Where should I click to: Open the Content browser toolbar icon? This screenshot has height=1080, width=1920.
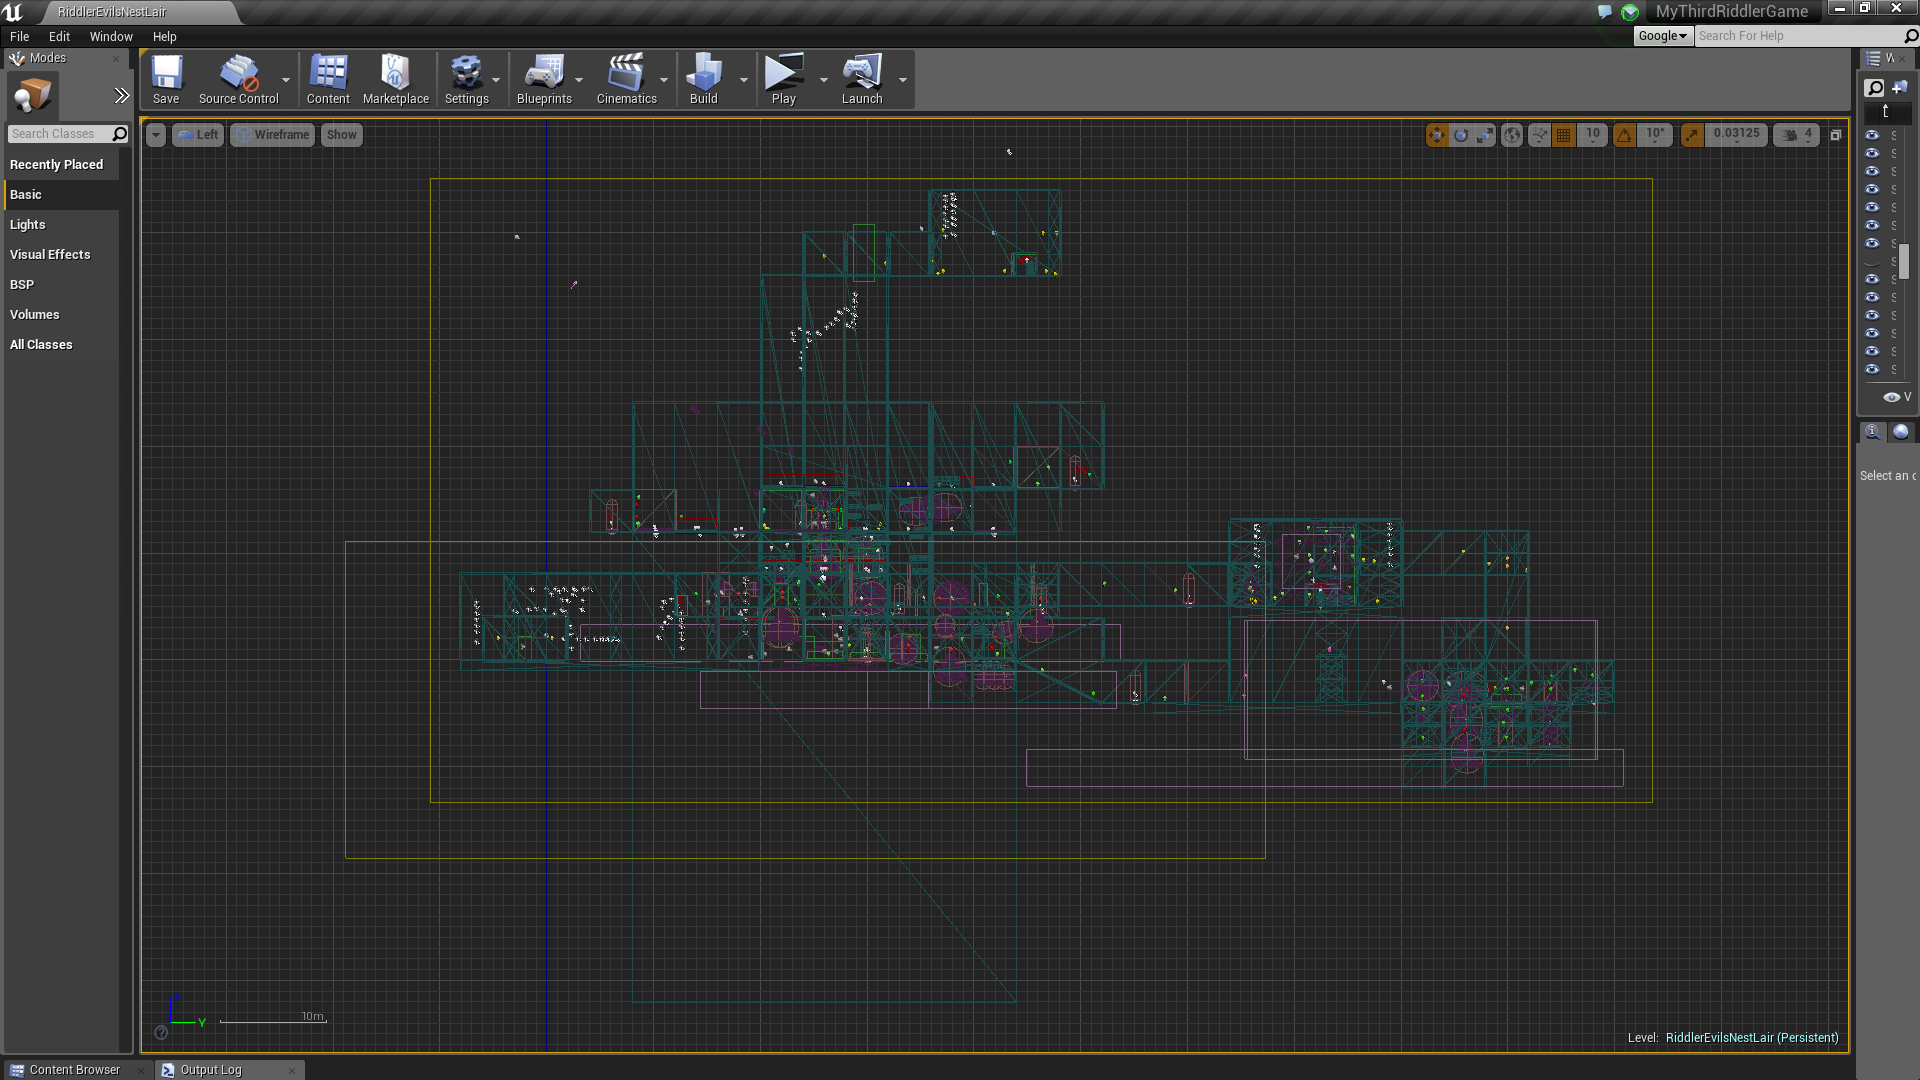(x=328, y=79)
